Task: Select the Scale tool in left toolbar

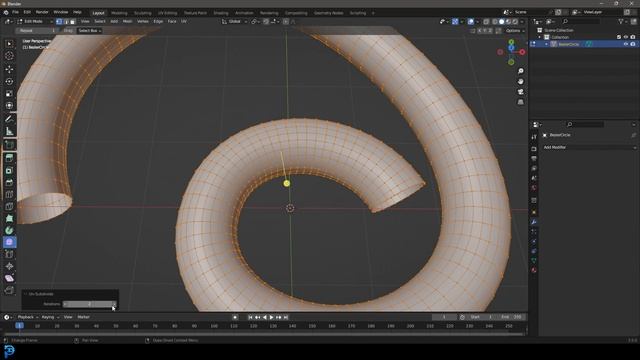Action: point(9,93)
